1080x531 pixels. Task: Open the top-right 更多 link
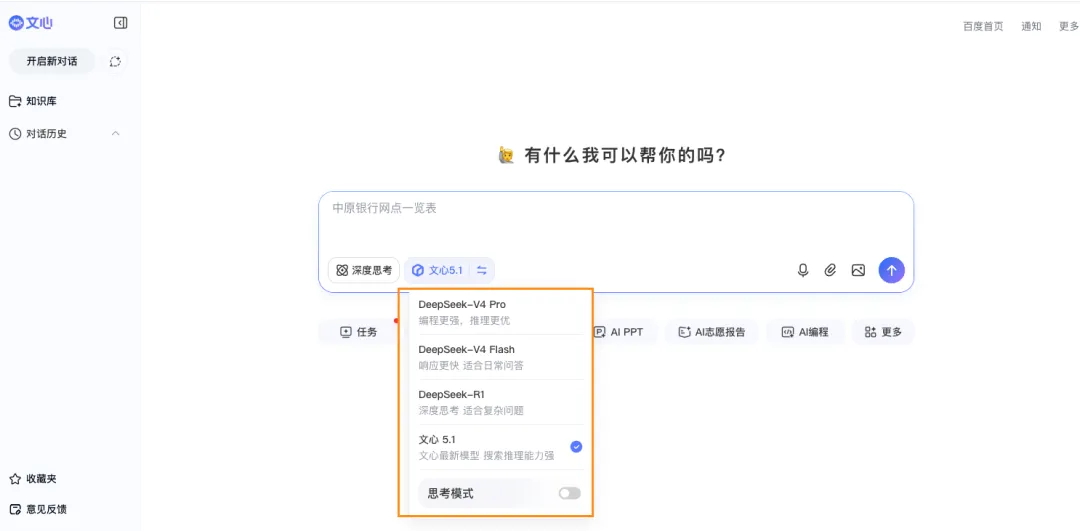pos(1069,26)
